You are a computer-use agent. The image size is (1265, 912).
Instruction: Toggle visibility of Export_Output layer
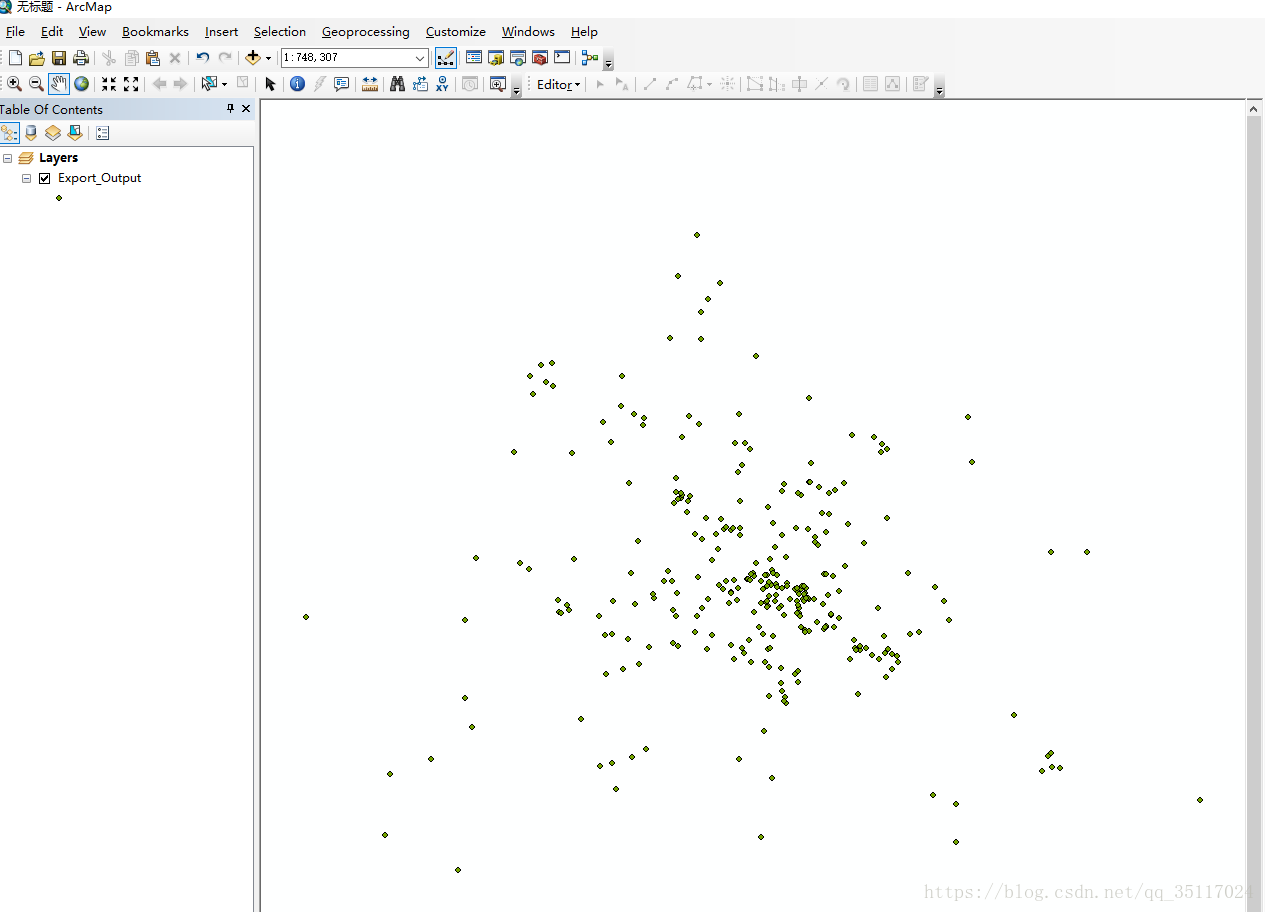(x=44, y=178)
